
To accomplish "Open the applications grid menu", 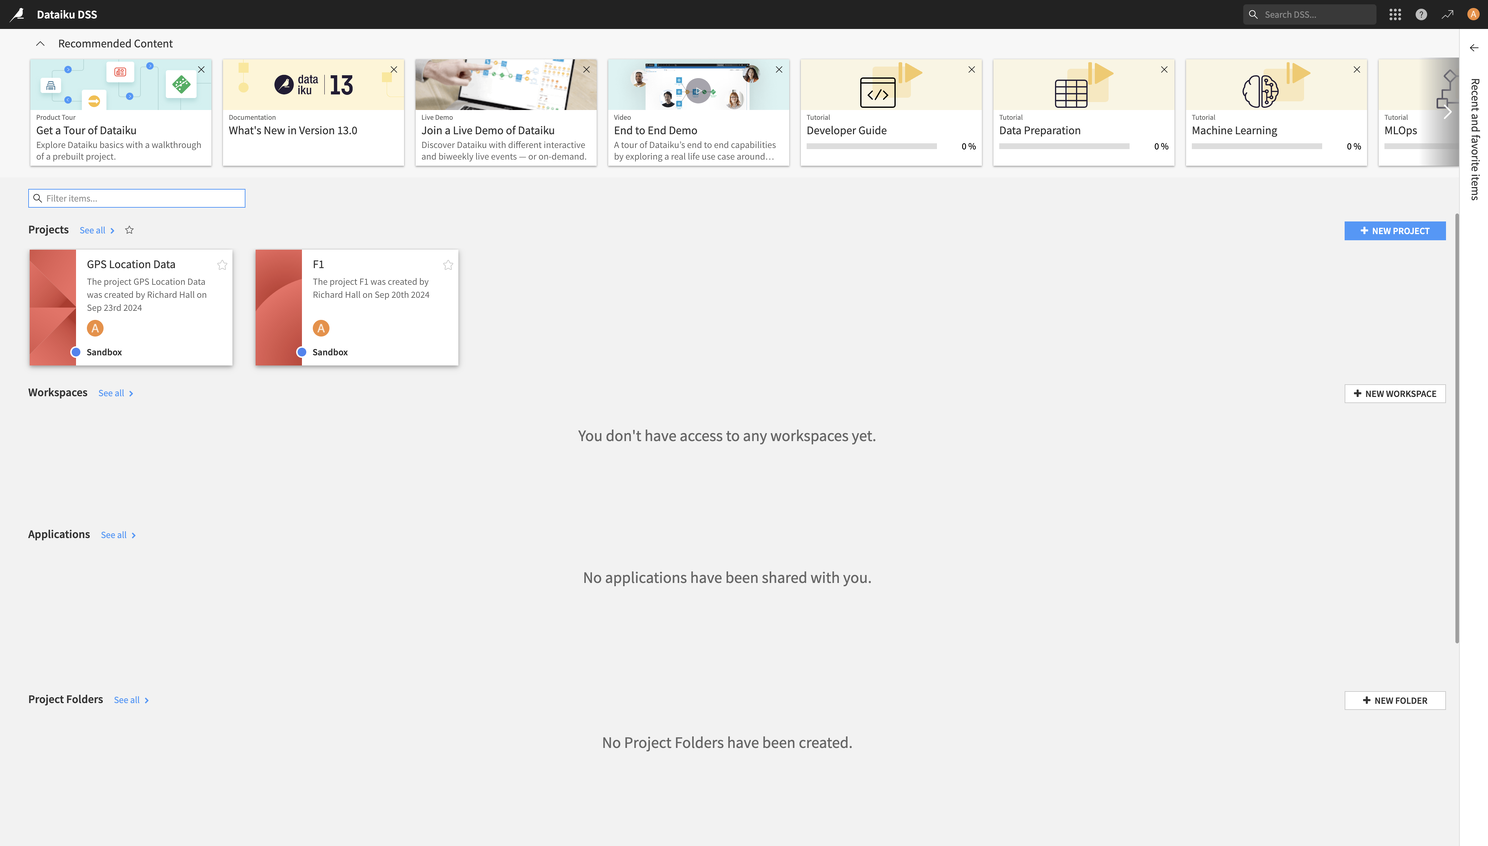I will [x=1395, y=14].
